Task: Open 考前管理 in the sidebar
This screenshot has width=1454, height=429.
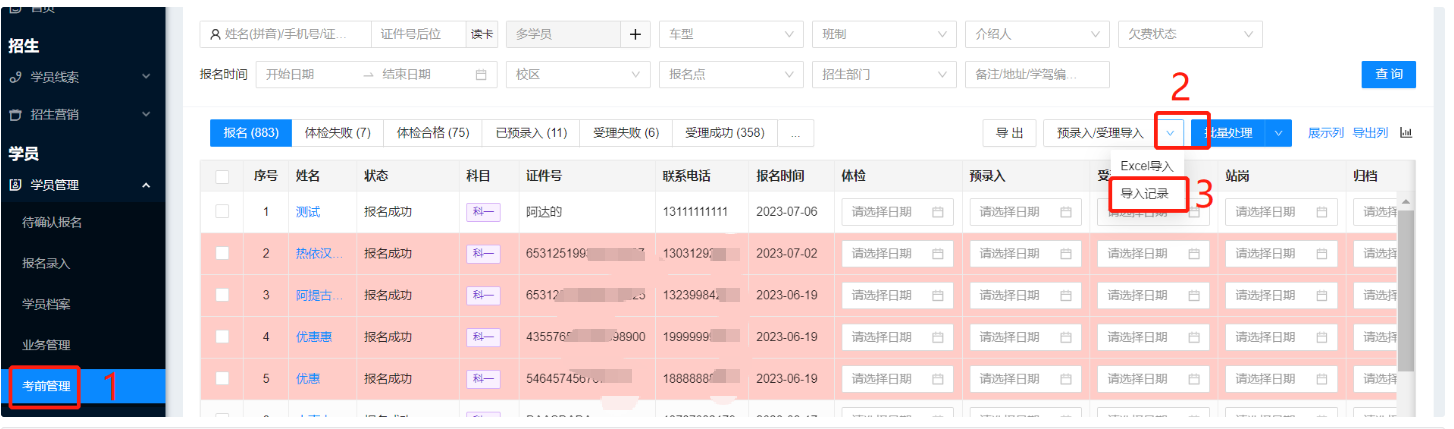Action: coord(84,386)
